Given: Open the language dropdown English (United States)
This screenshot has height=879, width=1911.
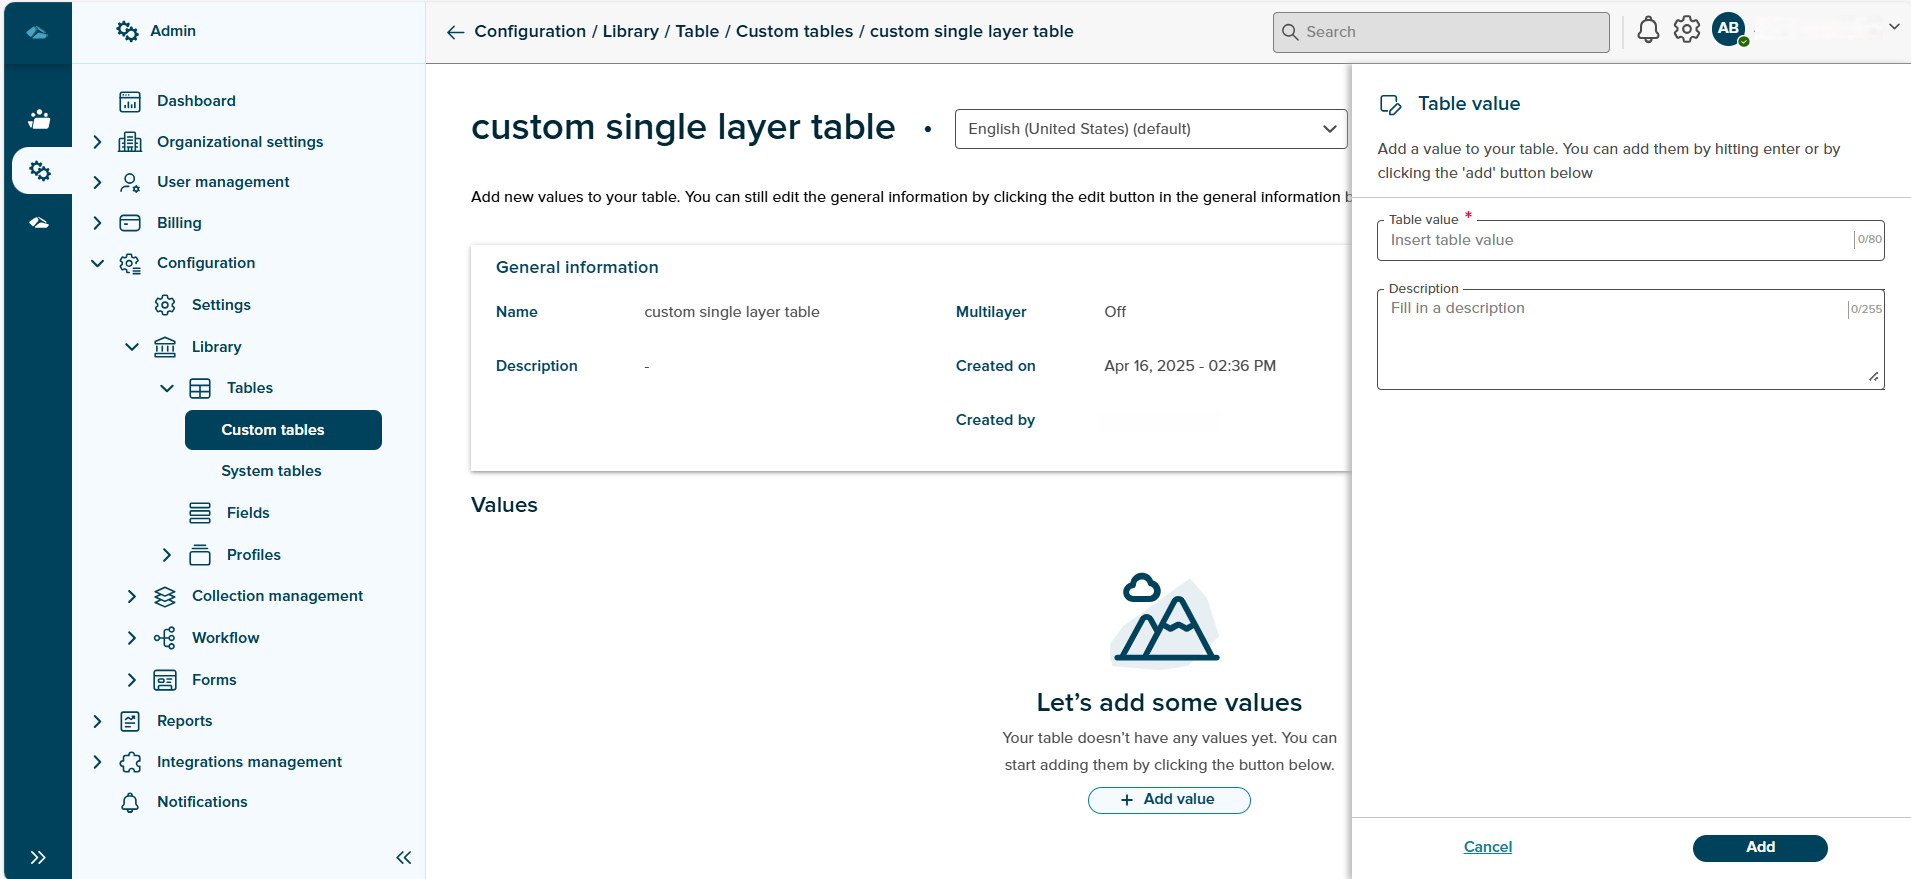Looking at the screenshot, I should (x=1150, y=129).
